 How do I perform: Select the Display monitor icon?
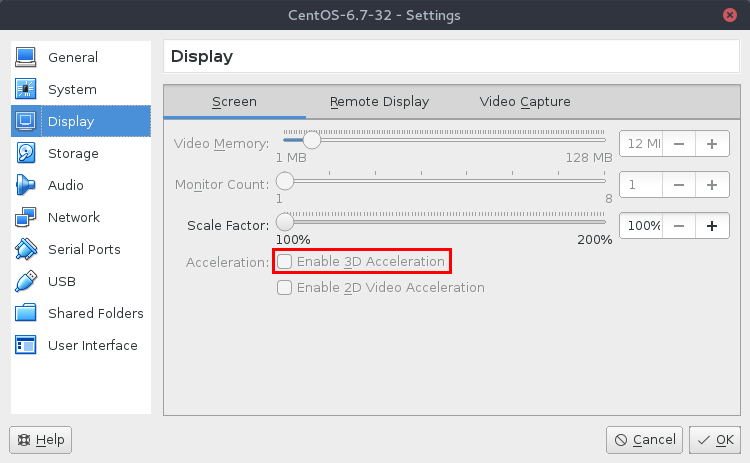[25, 121]
